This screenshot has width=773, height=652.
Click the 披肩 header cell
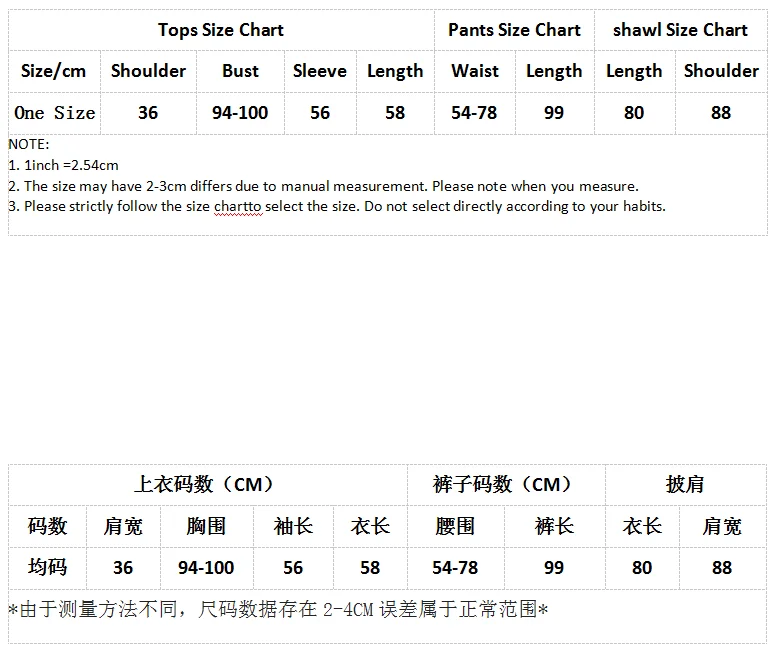tap(685, 485)
